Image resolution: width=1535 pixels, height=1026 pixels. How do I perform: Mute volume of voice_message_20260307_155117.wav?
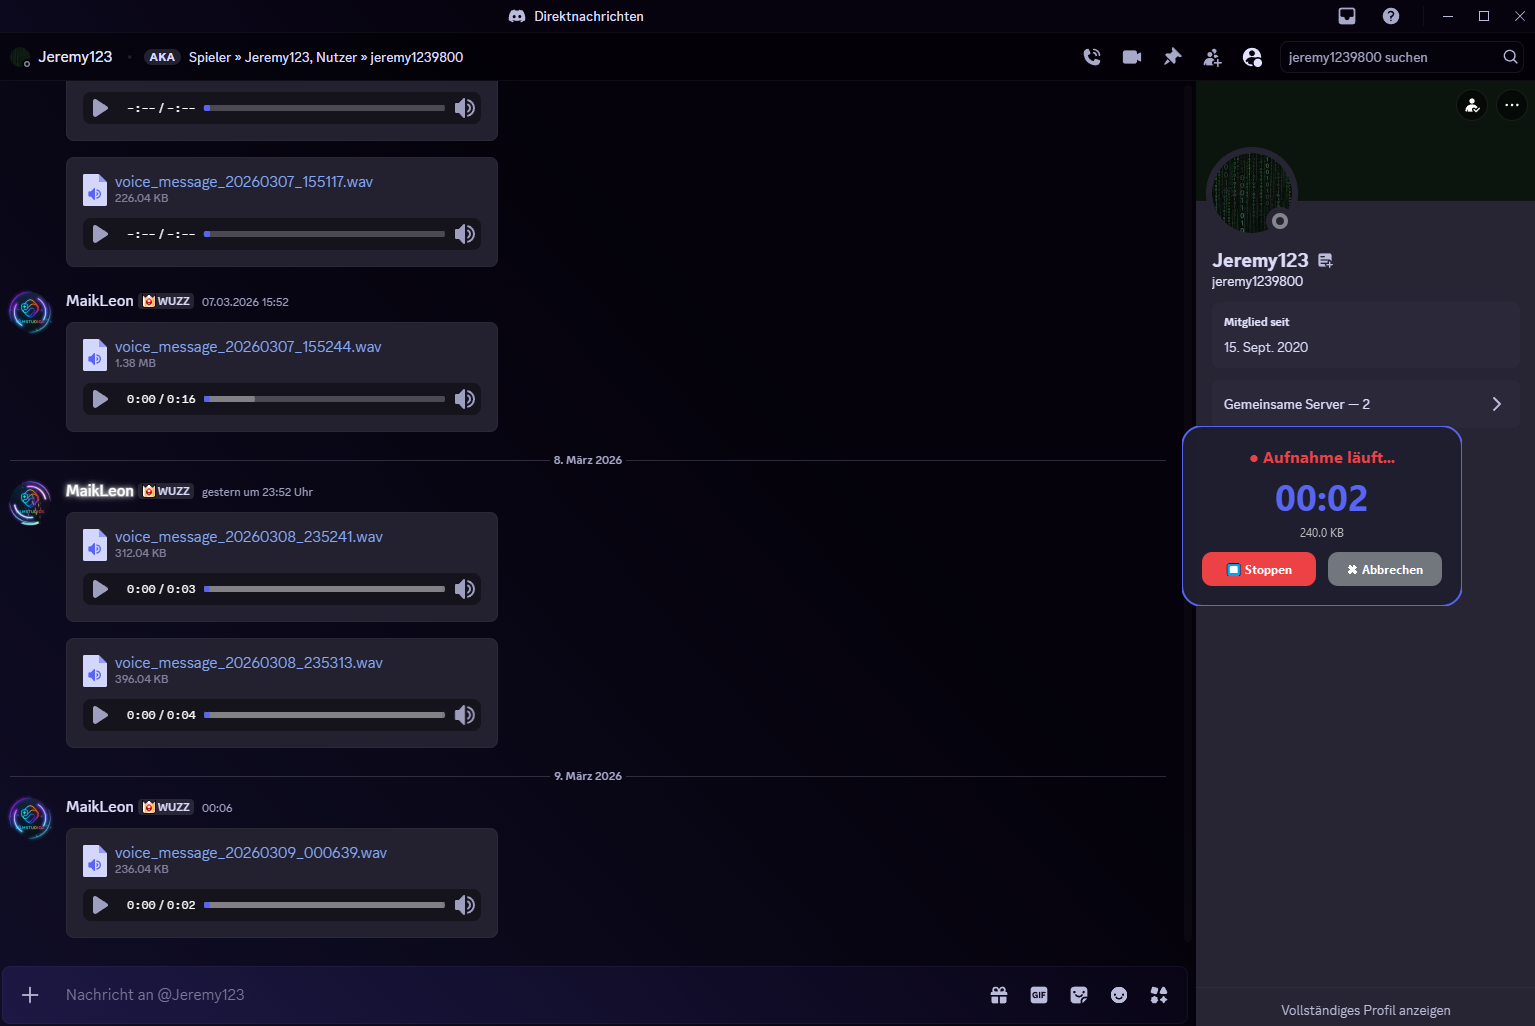coord(465,234)
